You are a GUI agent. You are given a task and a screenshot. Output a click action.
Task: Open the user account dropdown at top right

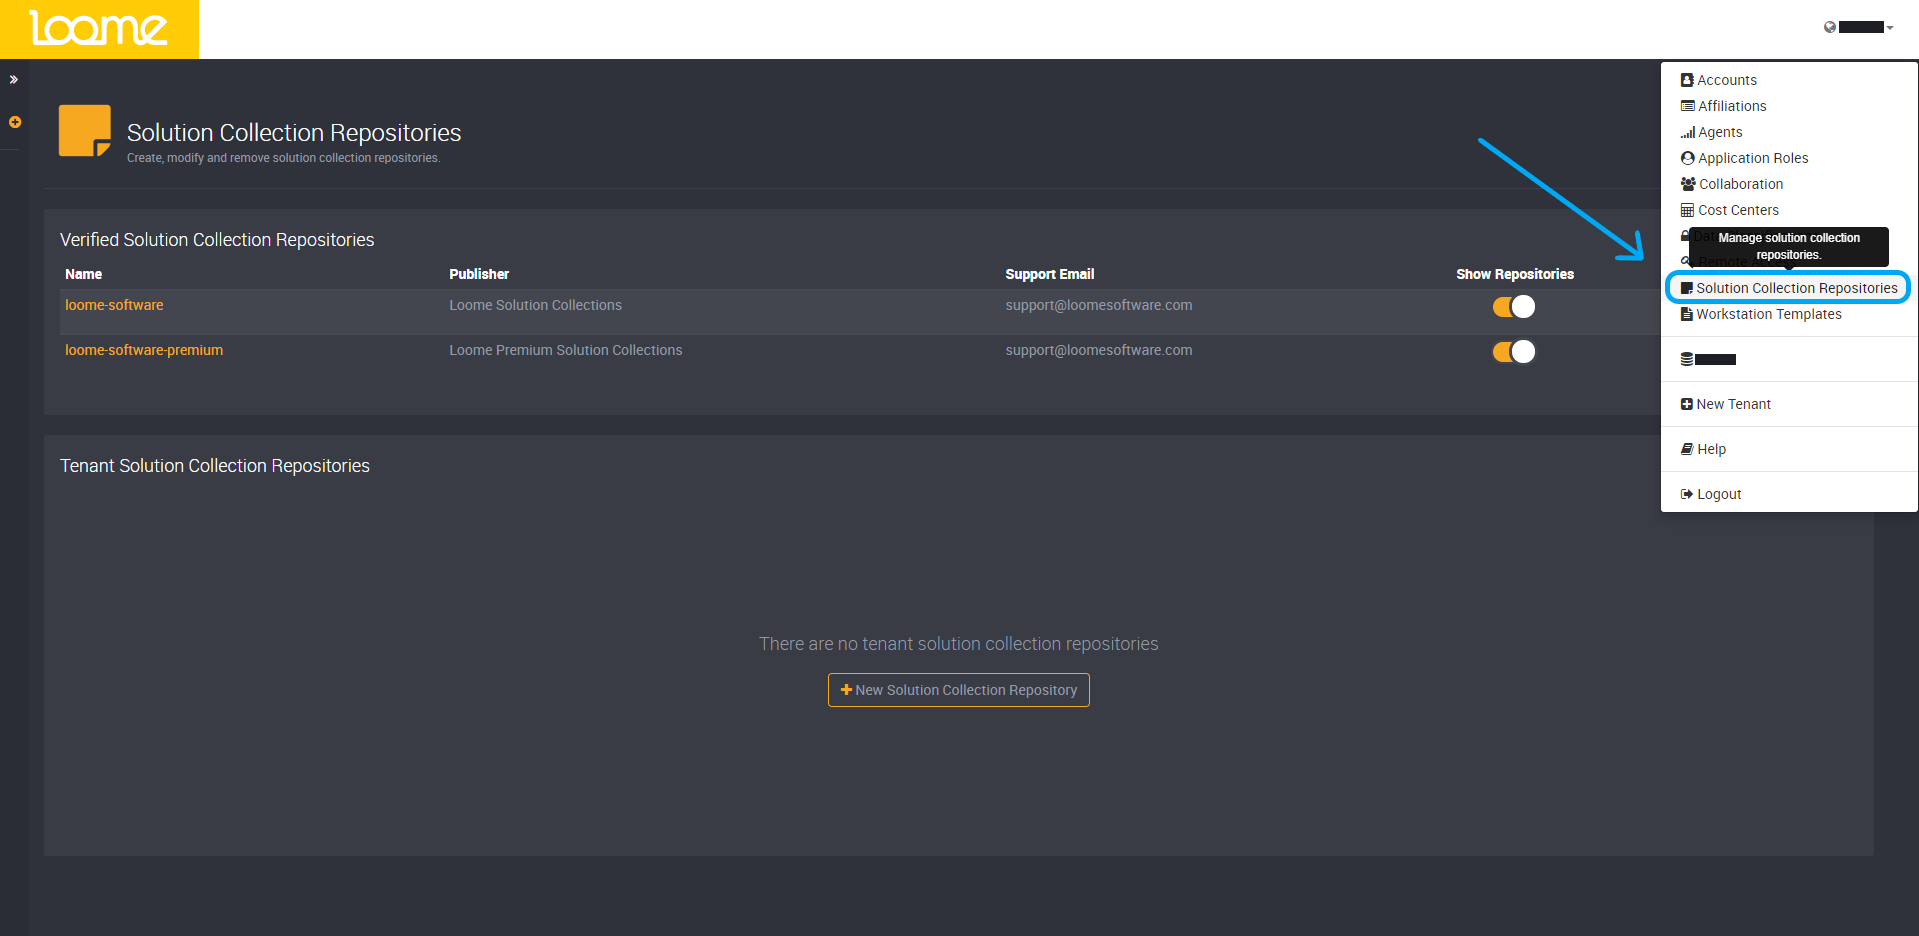(x=1860, y=27)
